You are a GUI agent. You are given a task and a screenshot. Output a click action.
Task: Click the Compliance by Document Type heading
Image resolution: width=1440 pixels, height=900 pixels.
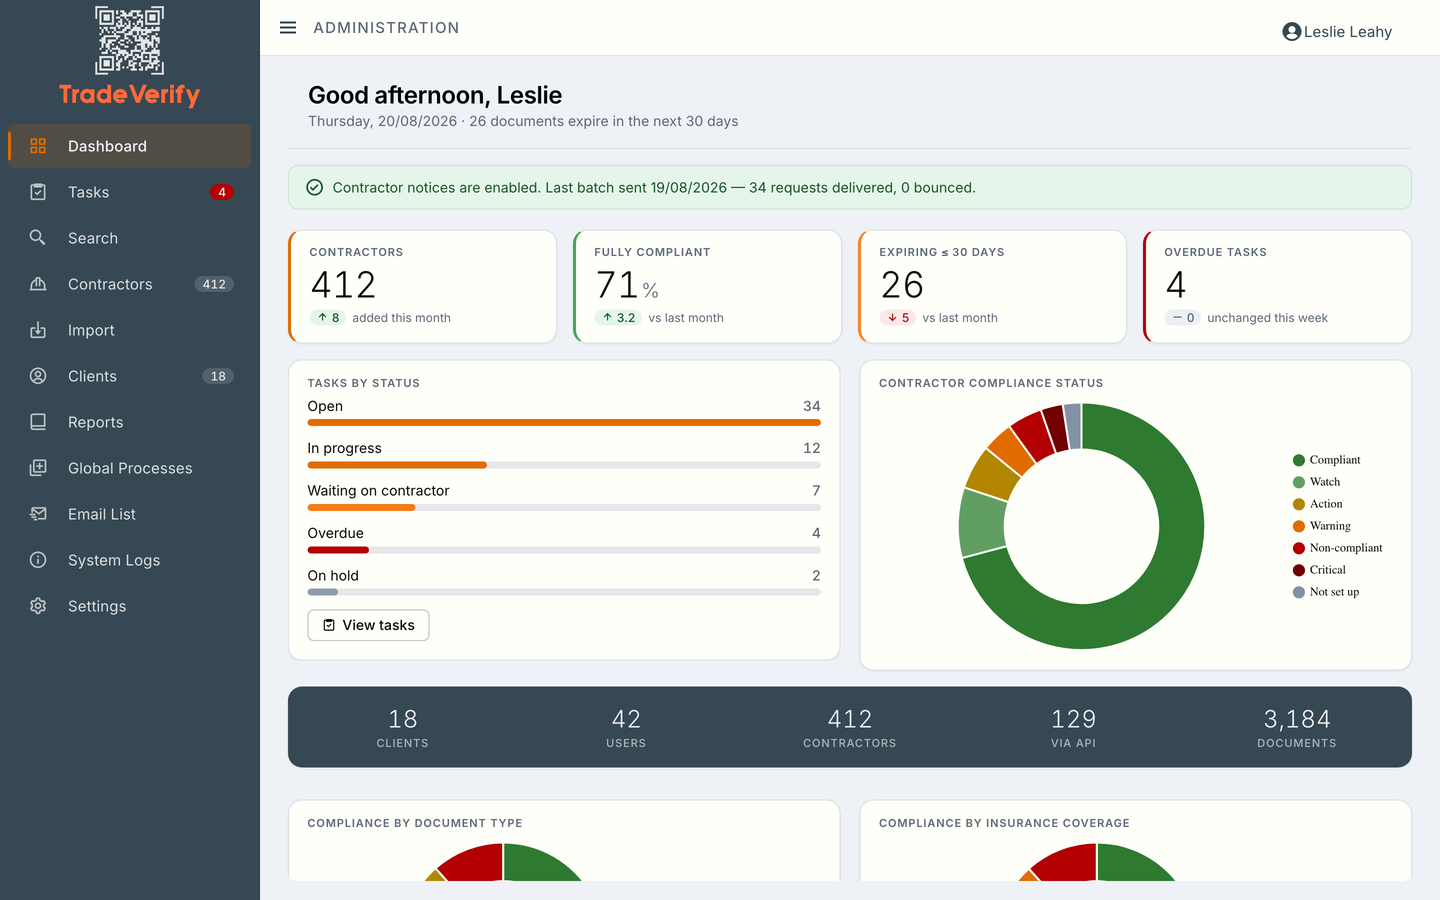point(415,823)
